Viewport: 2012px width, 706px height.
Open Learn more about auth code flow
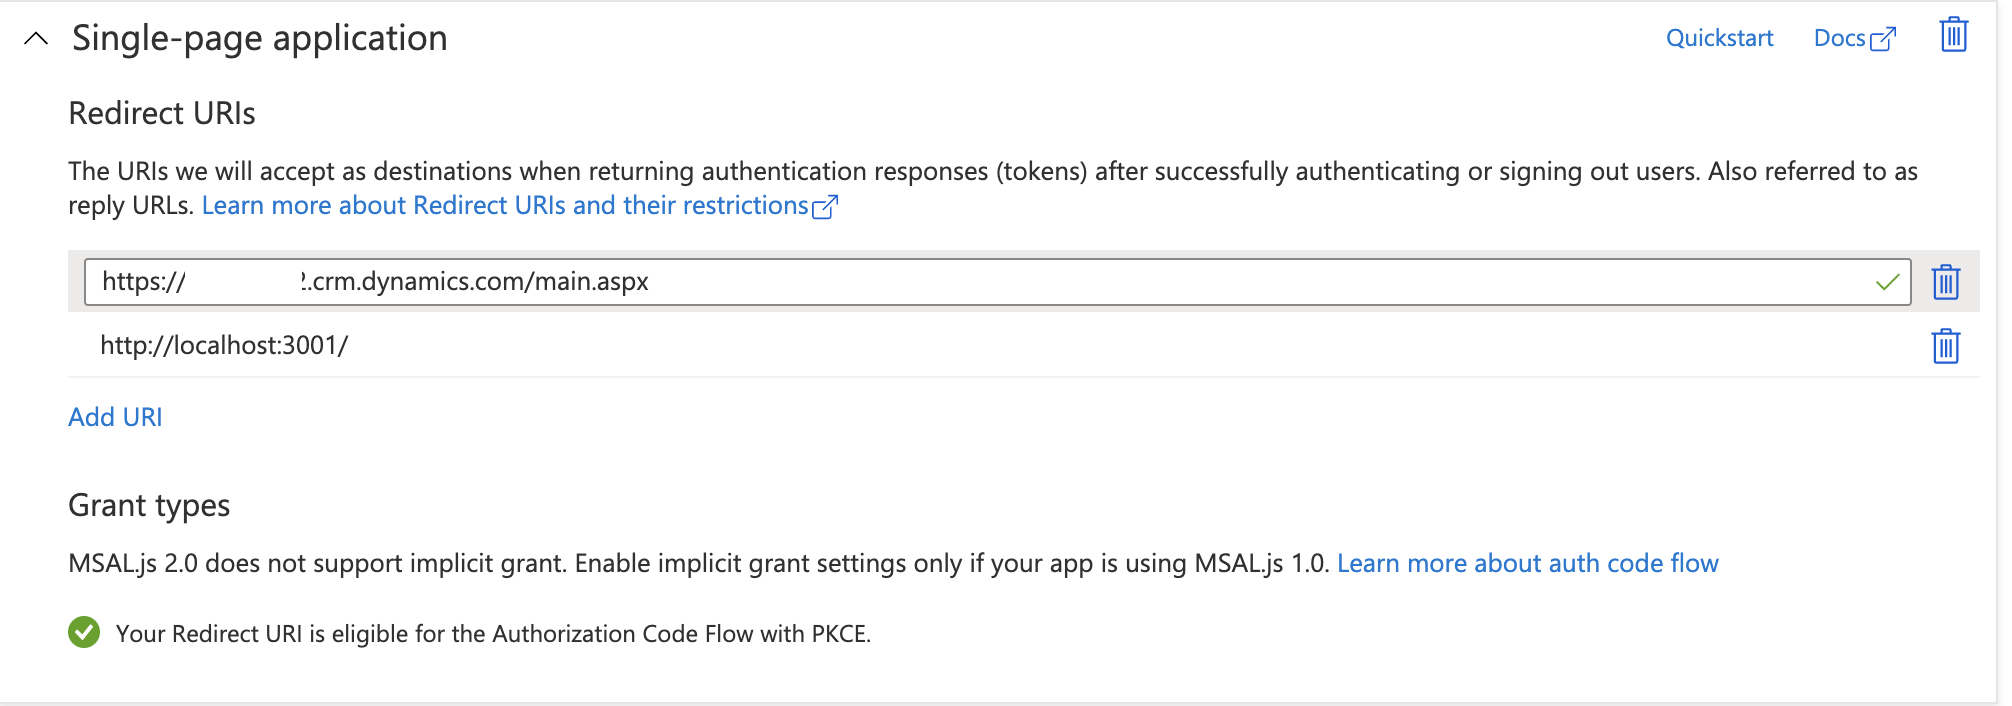1528,563
